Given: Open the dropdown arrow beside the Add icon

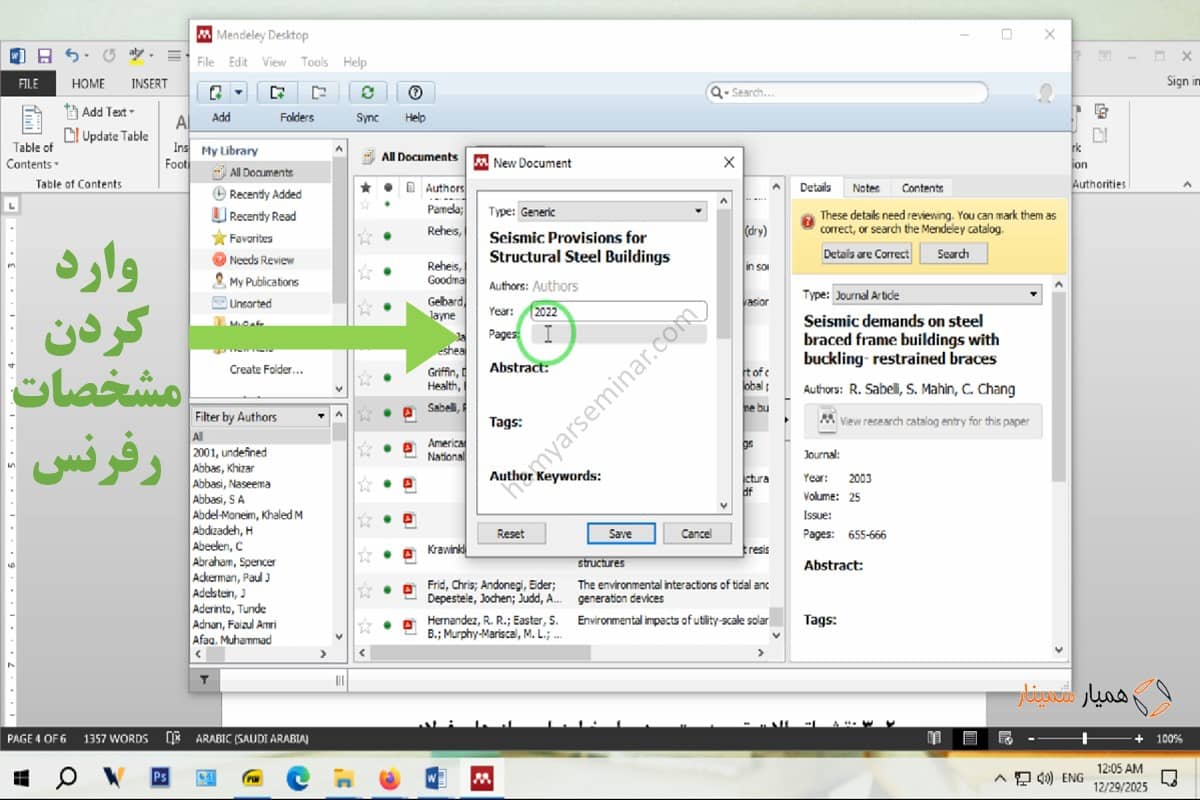Looking at the screenshot, I should point(238,93).
